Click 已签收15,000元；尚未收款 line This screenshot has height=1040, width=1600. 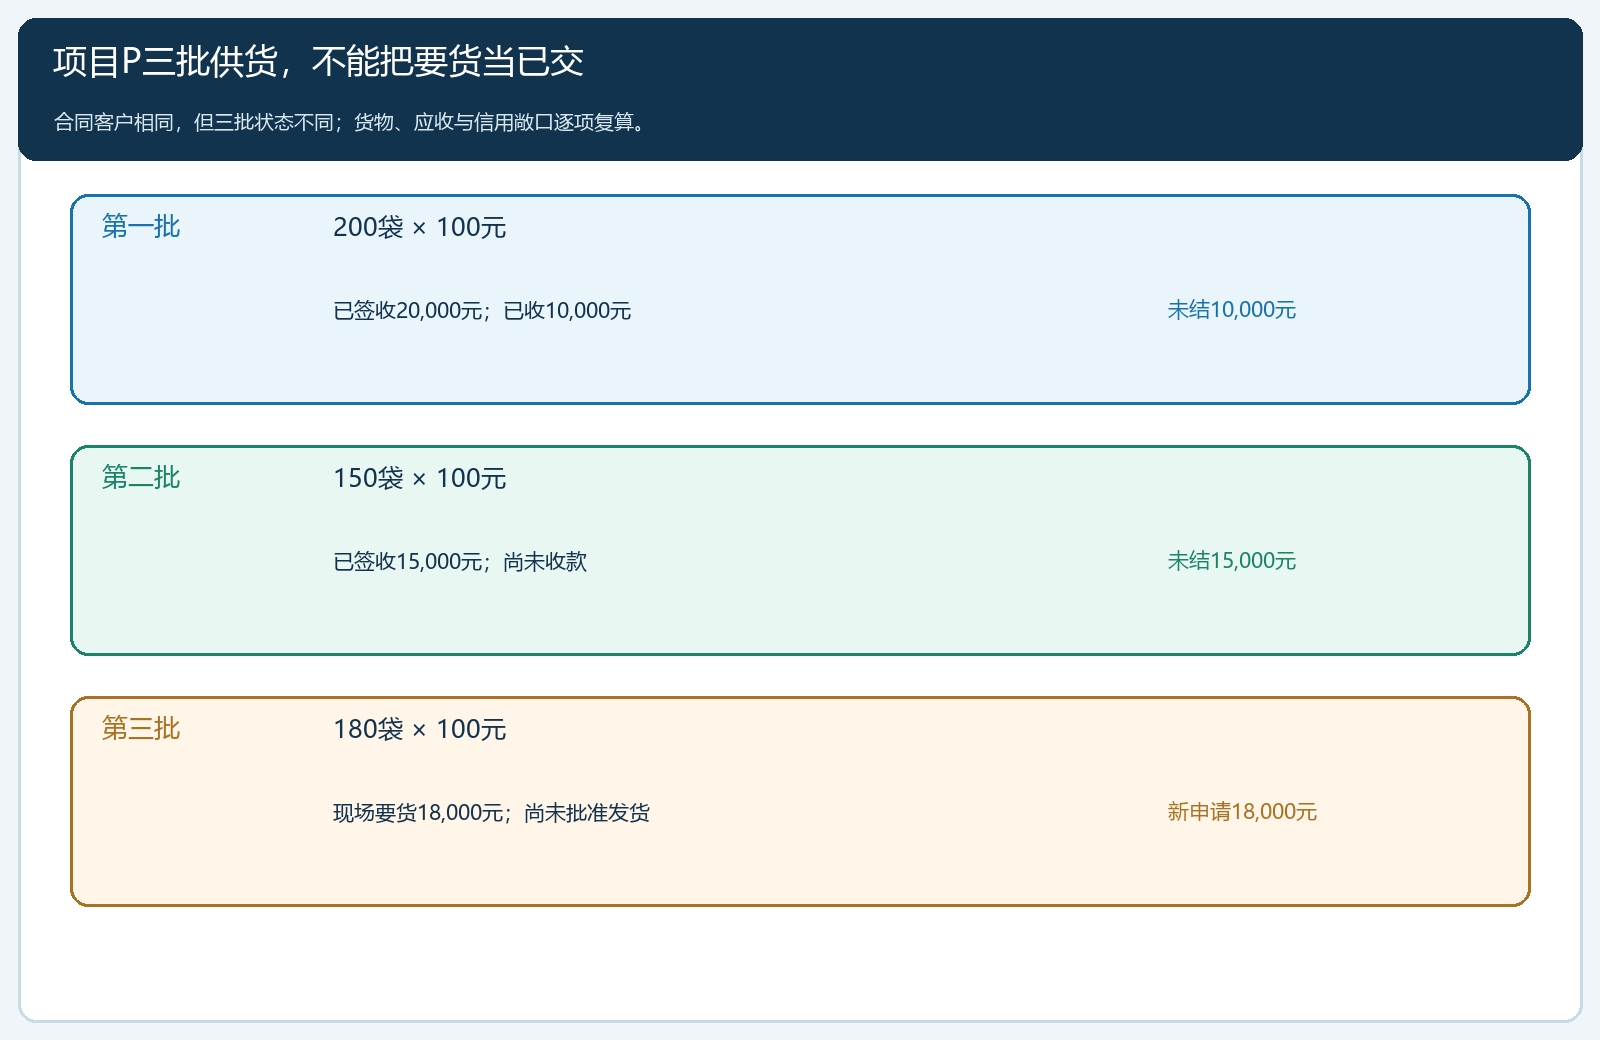[460, 561]
